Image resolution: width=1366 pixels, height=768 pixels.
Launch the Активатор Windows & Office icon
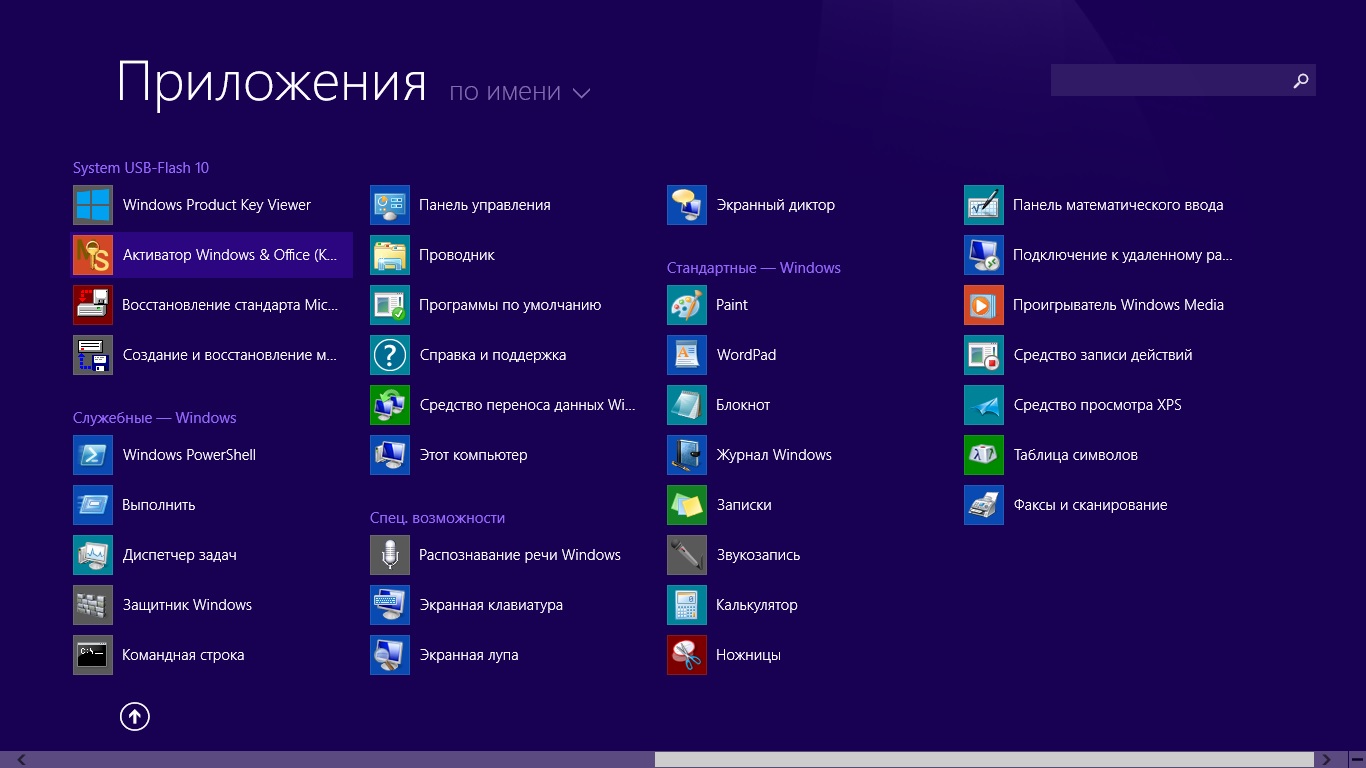point(93,255)
